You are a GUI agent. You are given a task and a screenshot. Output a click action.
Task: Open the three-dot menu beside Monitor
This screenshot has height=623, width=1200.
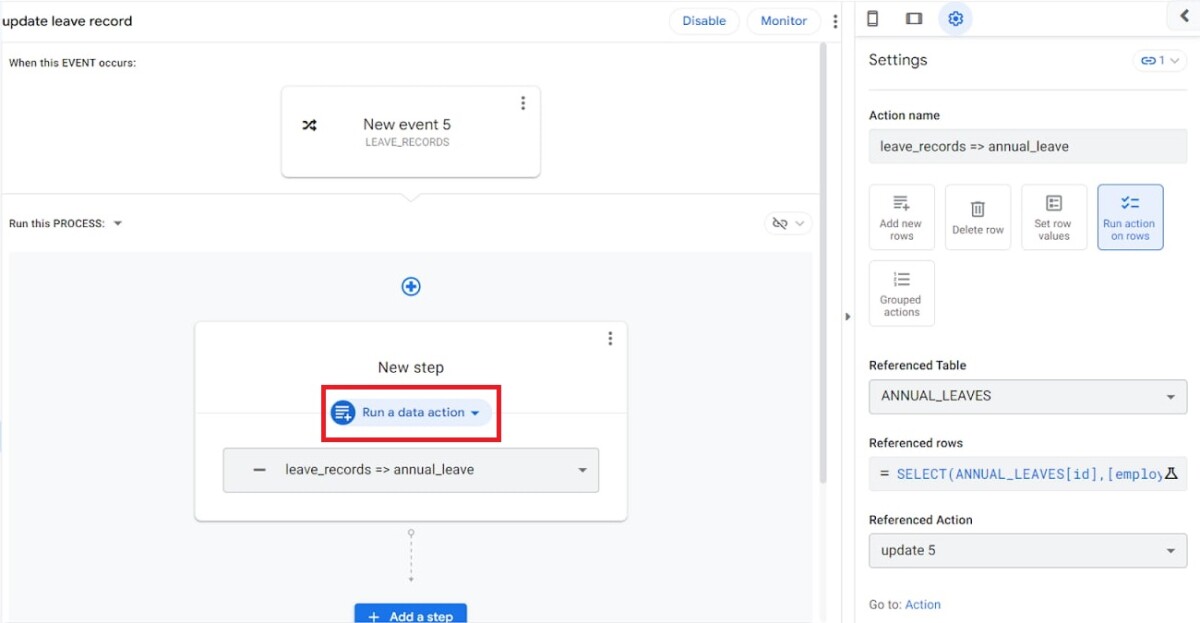[835, 20]
